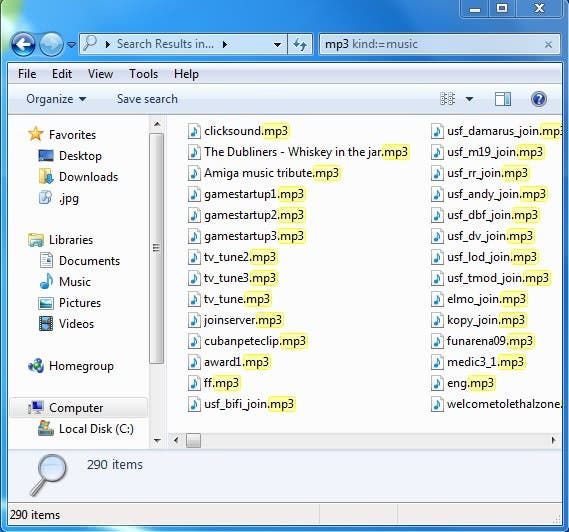569x532 pixels.
Task: Click the change view icon in toolbar
Action: coord(447,99)
